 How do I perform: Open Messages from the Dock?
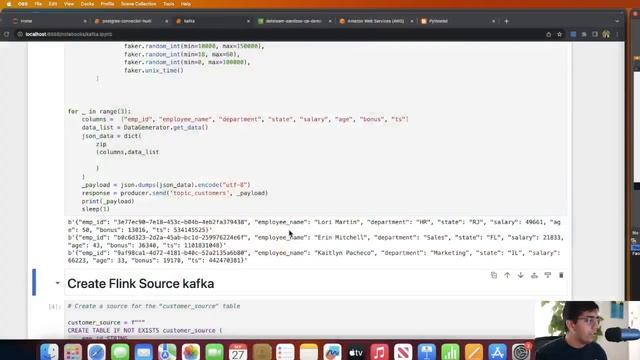120,352
